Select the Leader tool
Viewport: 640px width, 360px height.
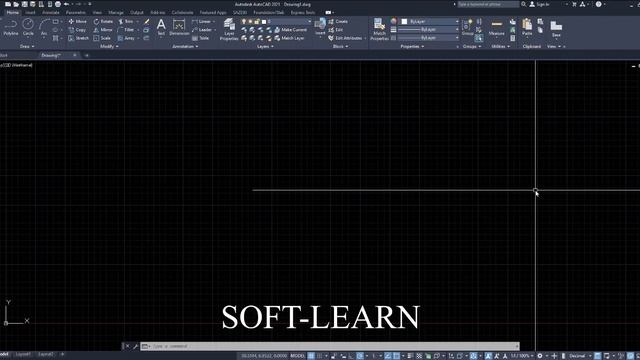click(202, 30)
